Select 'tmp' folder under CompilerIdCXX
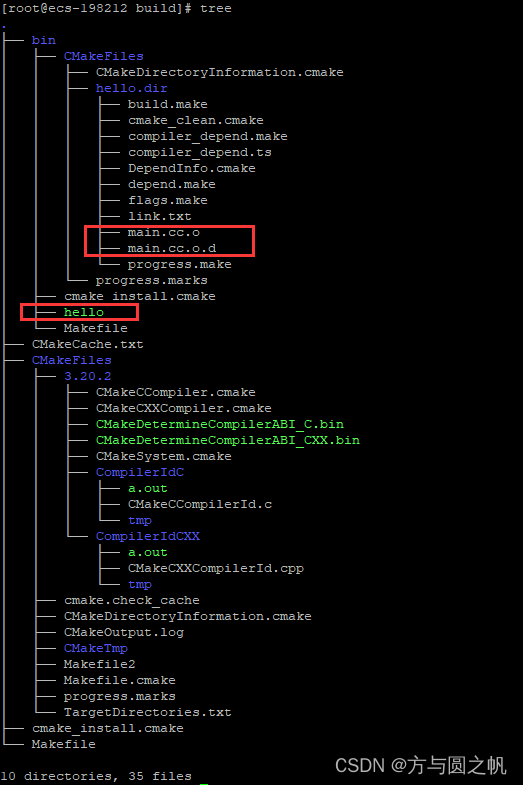The height and width of the screenshot is (785, 523). pyautogui.click(x=140, y=585)
